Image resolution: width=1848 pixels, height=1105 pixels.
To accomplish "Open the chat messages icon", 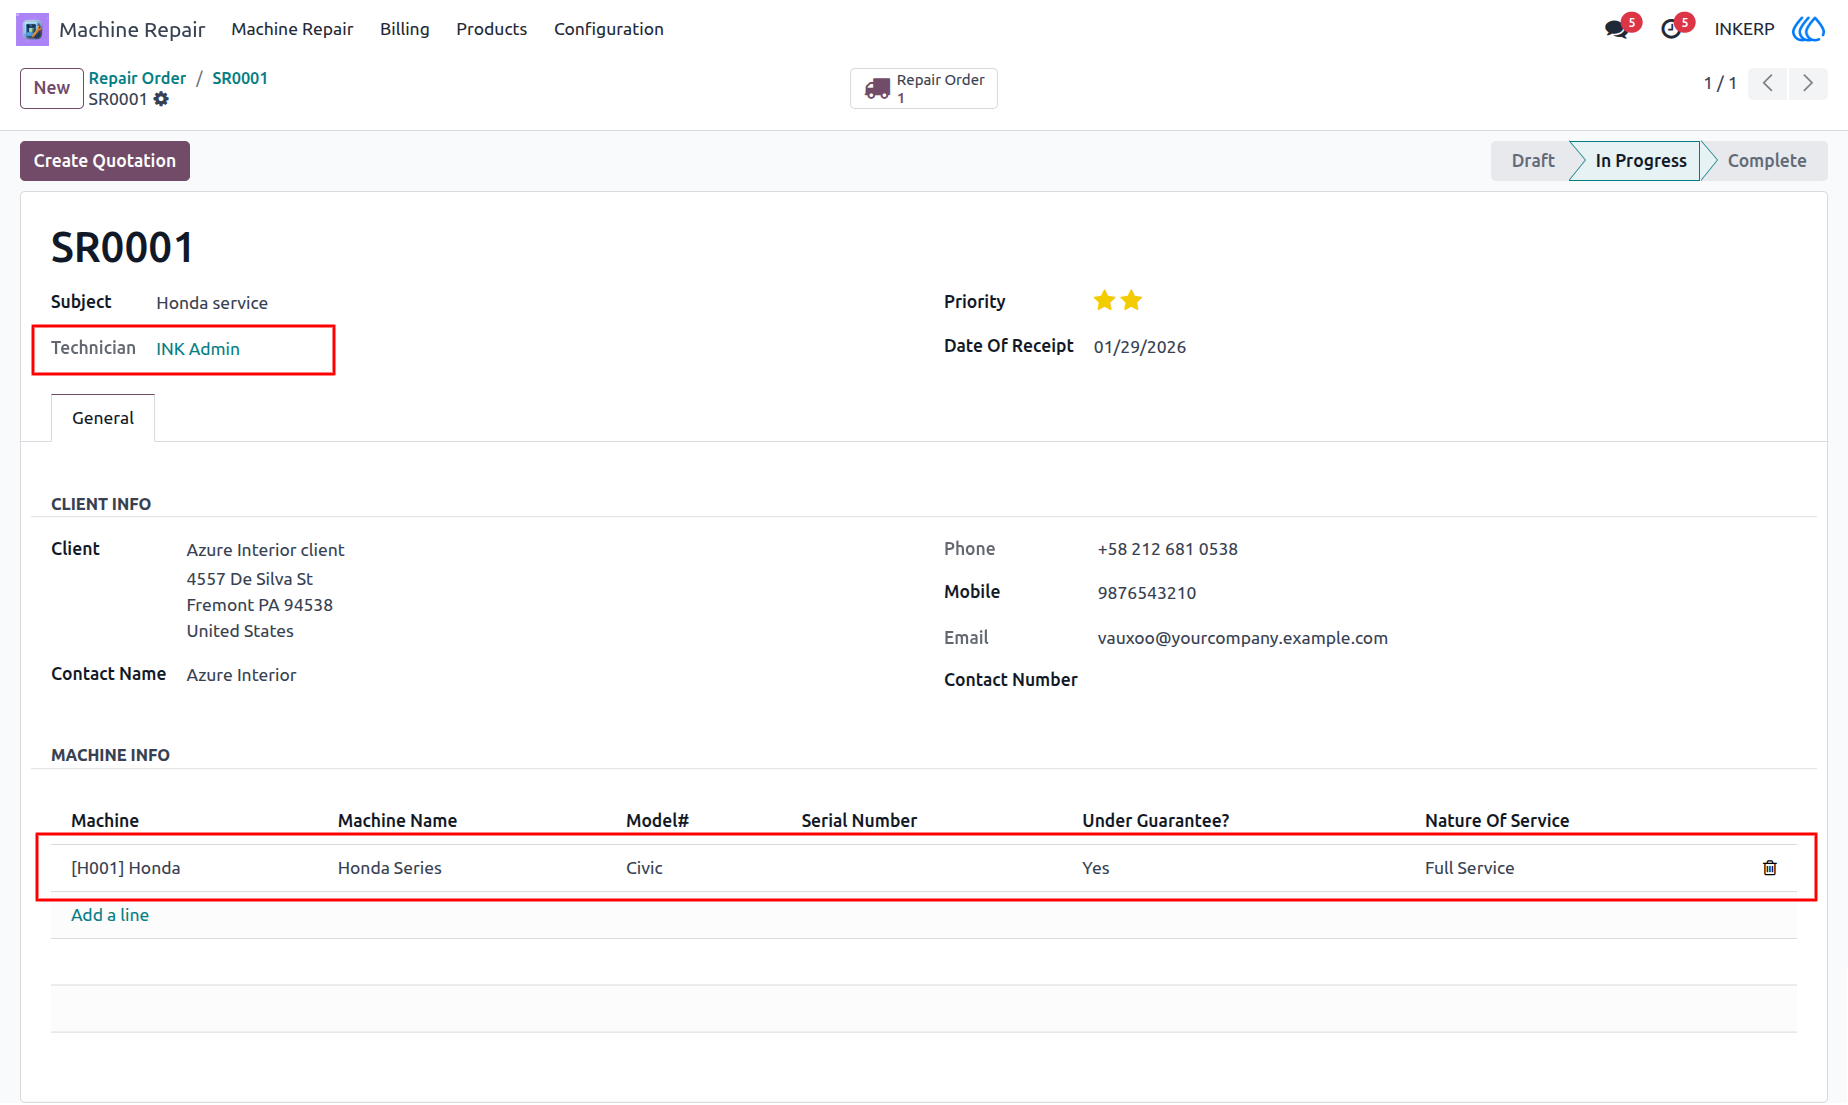I will coord(1616,29).
